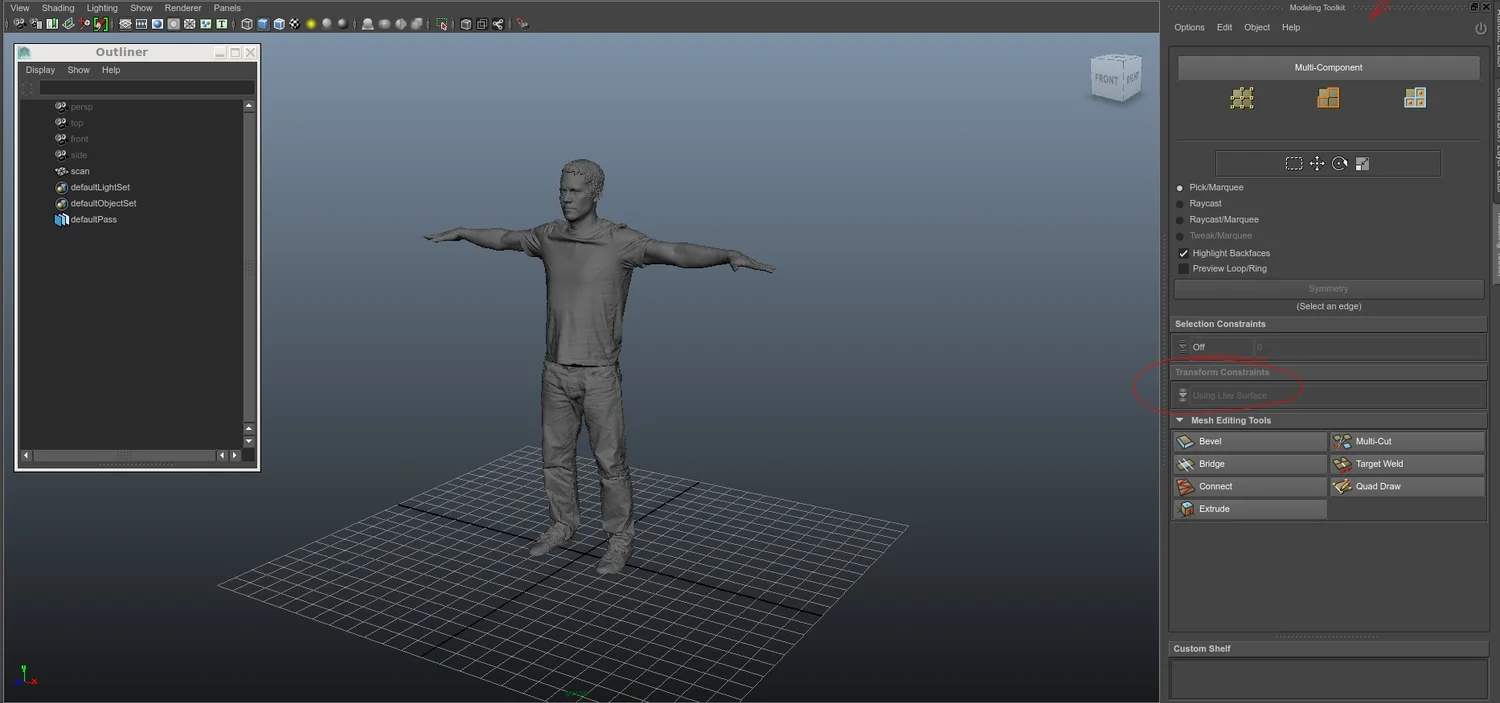Collapse the Mesh Editing Tools section

point(1181,419)
